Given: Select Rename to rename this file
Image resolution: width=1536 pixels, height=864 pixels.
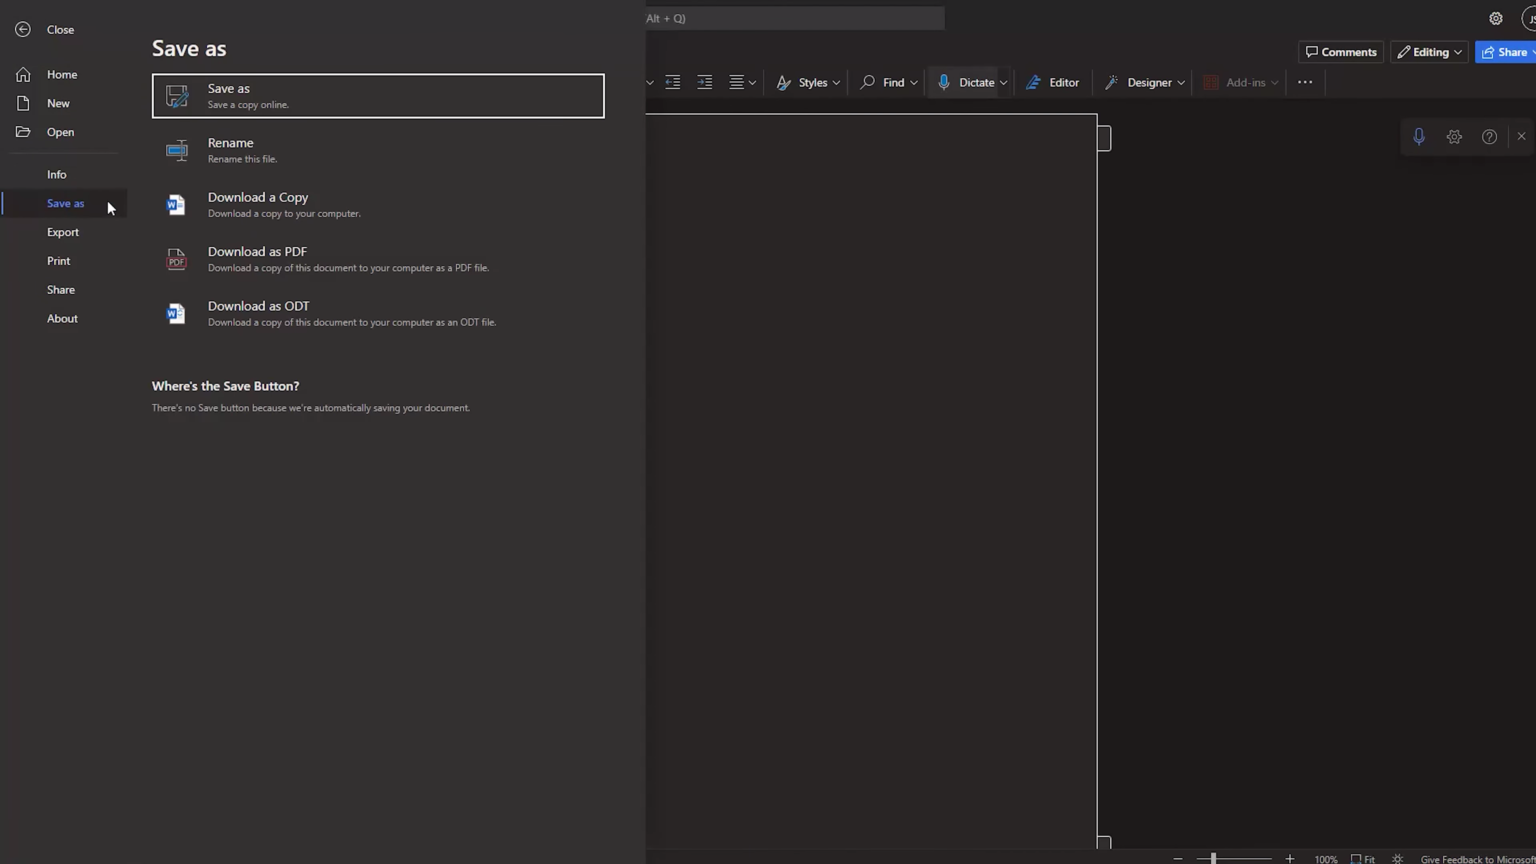Looking at the screenshot, I should pos(230,149).
